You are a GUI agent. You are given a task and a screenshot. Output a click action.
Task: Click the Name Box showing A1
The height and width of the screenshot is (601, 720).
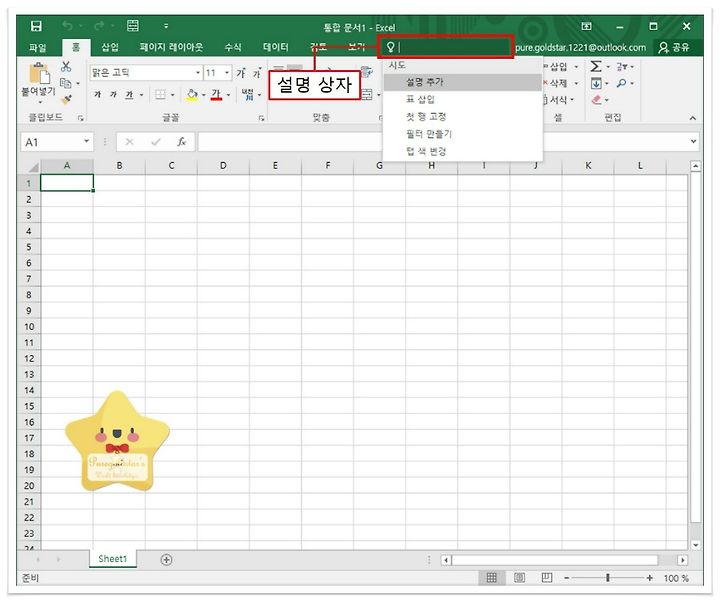click(57, 142)
